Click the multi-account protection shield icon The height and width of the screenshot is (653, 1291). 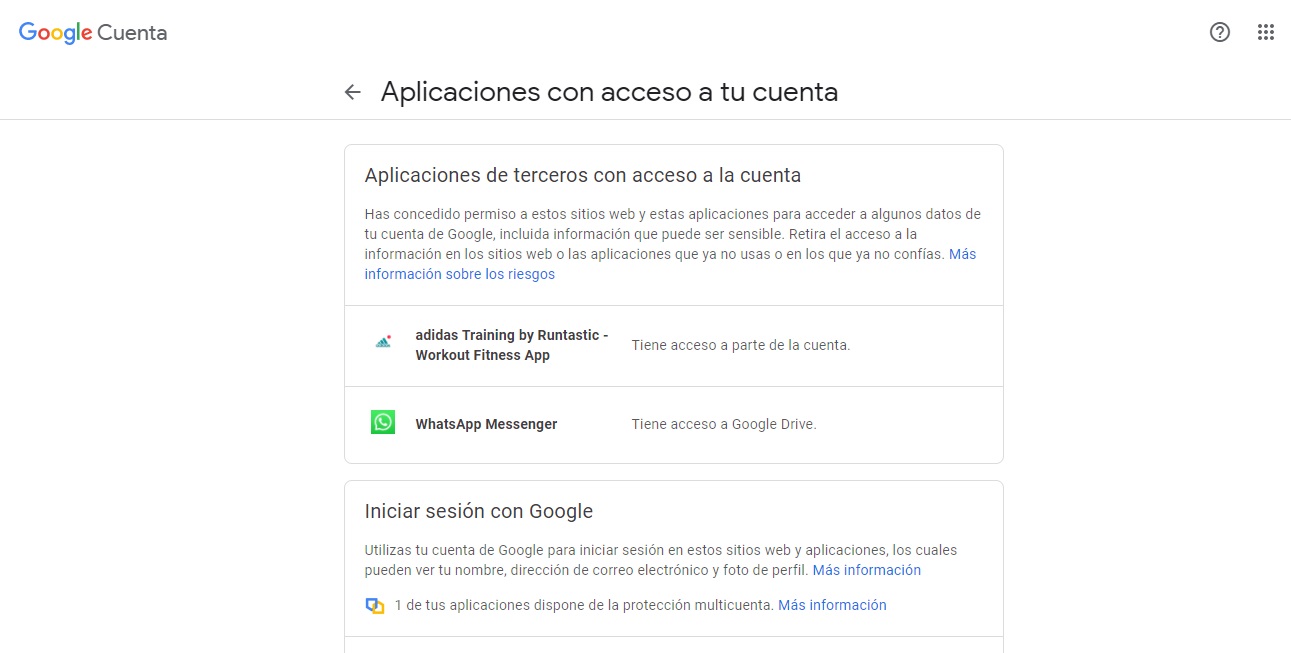375,605
